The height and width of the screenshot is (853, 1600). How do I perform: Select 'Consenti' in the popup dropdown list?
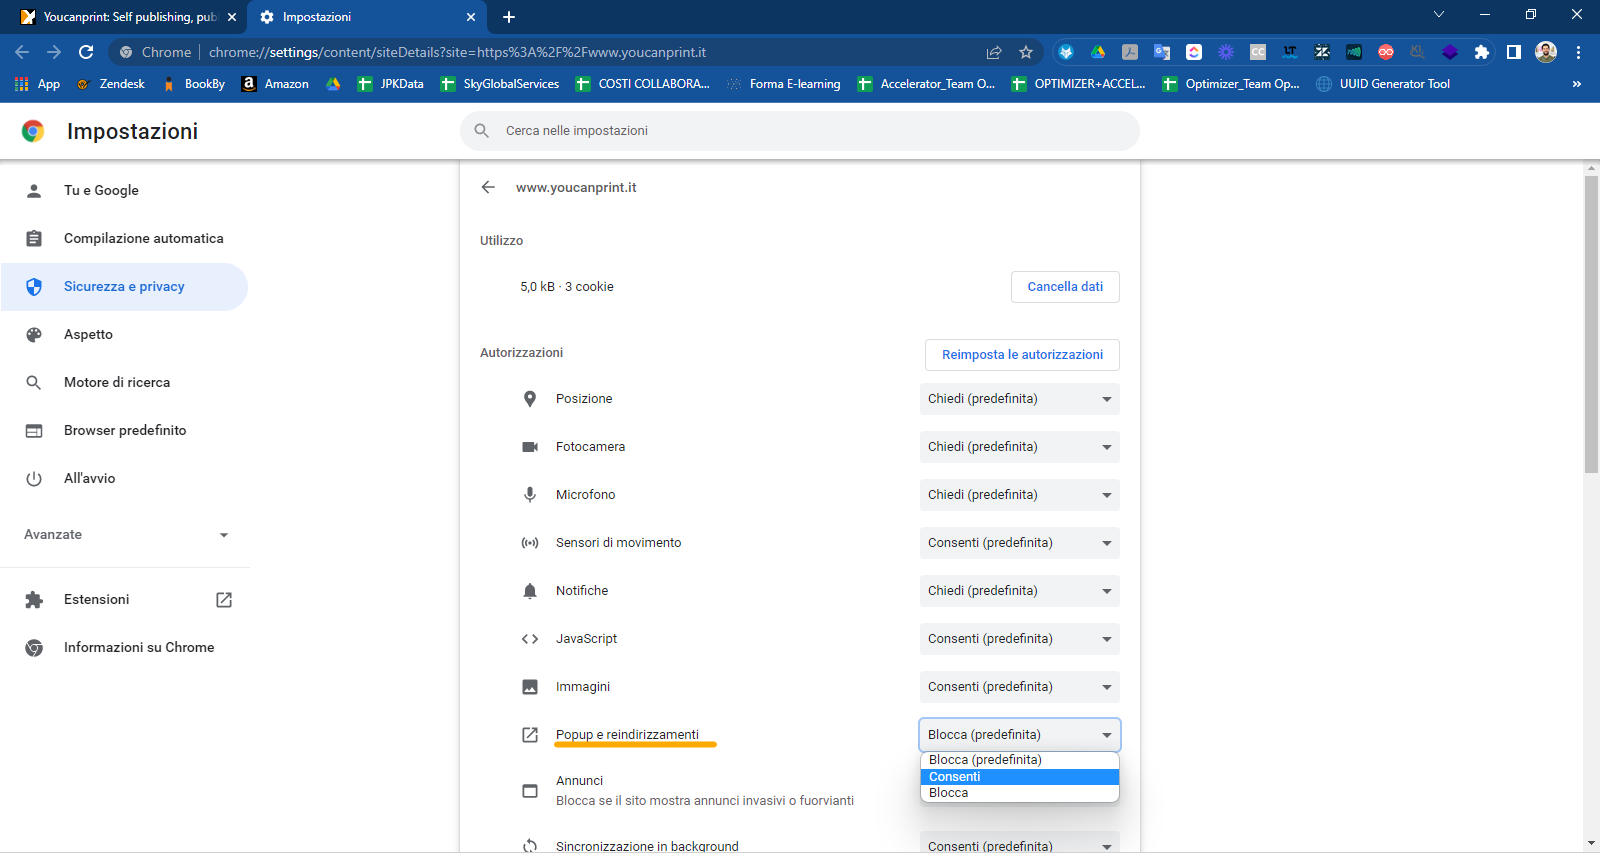pyautogui.click(x=1018, y=777)
